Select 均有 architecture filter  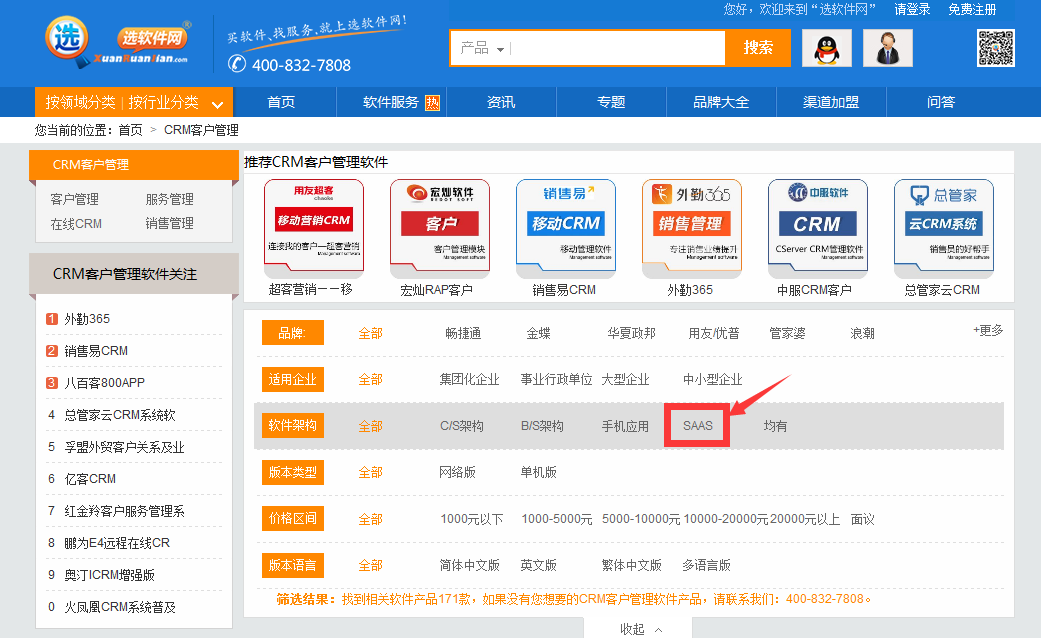[x=775, y=426]
